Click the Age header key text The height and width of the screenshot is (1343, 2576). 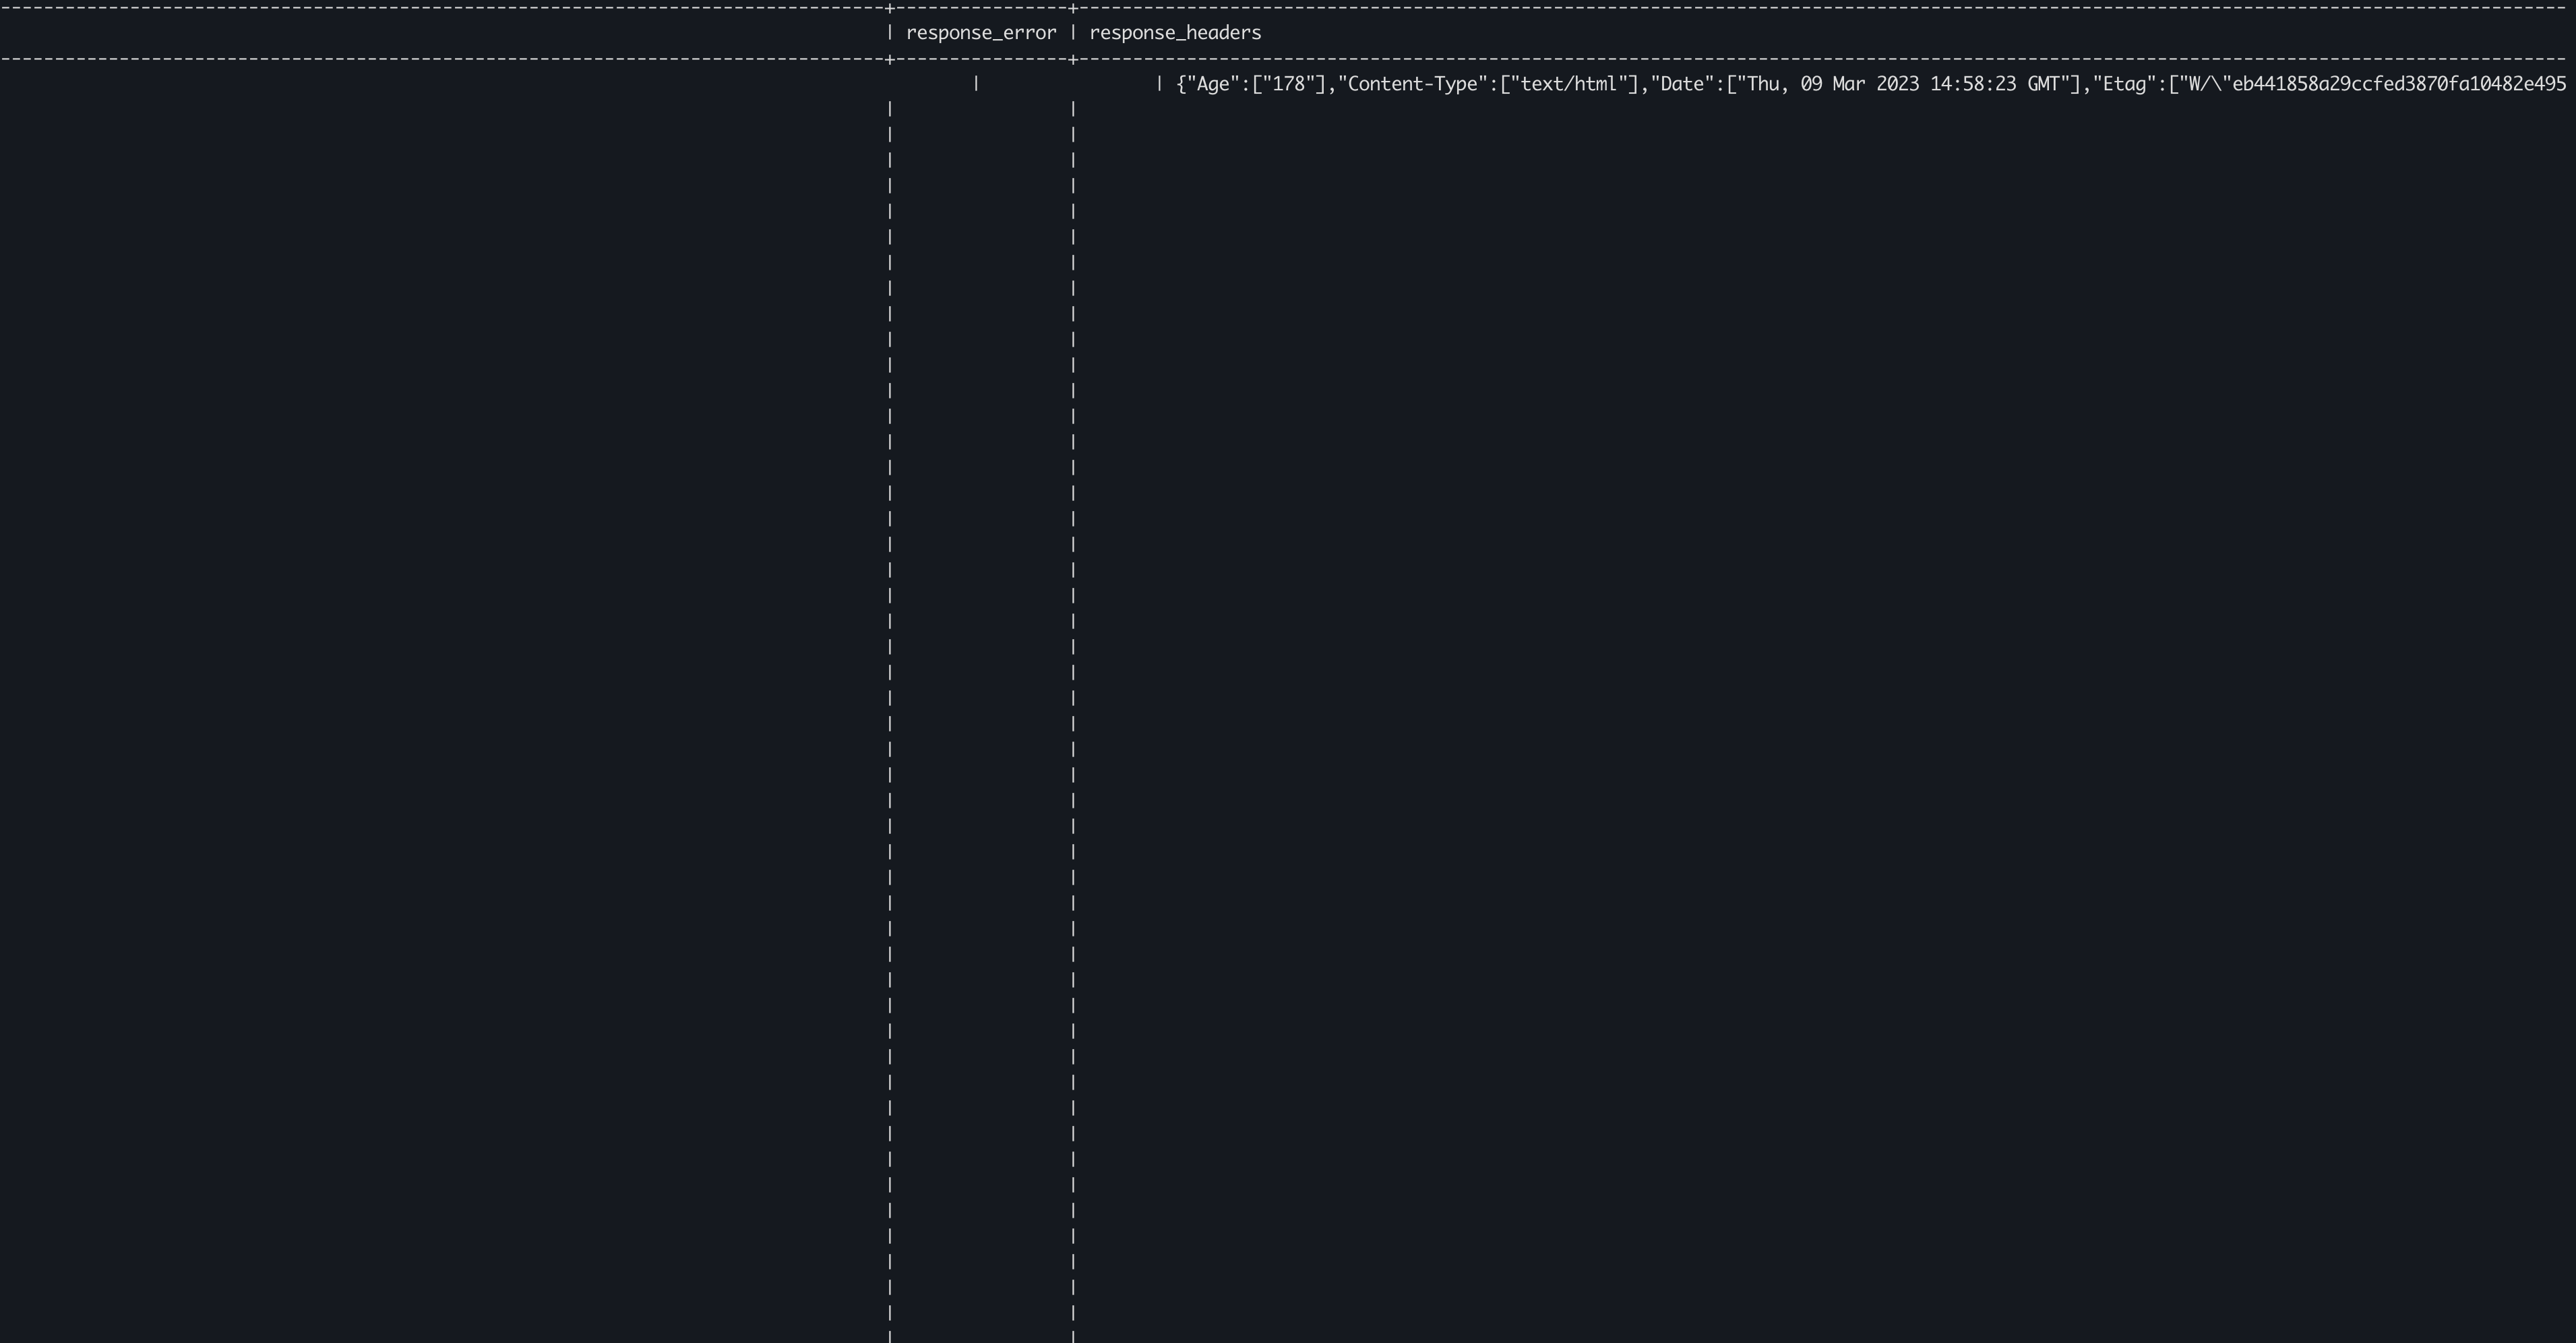1215,84
